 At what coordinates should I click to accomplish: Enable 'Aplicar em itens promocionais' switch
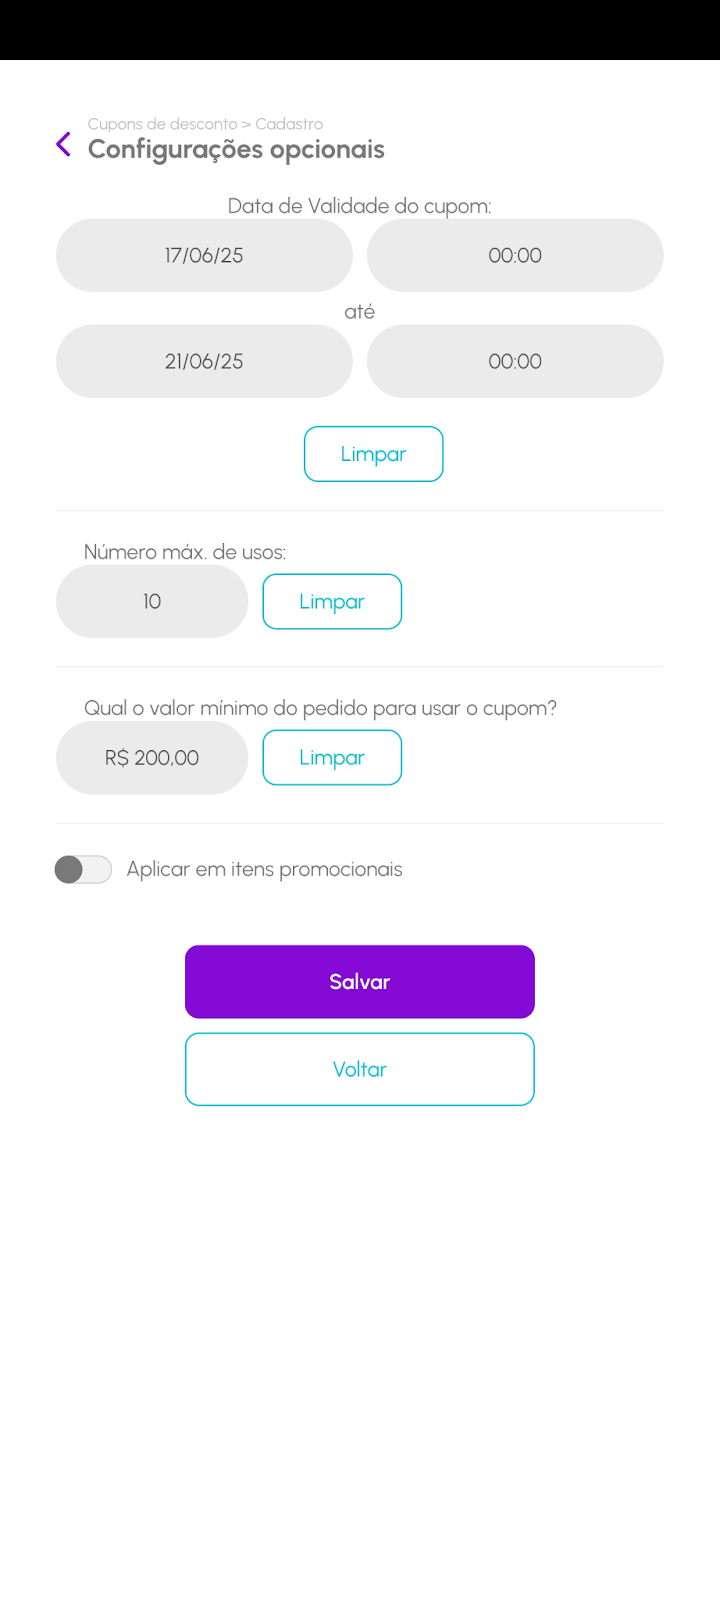click(83, 870)
